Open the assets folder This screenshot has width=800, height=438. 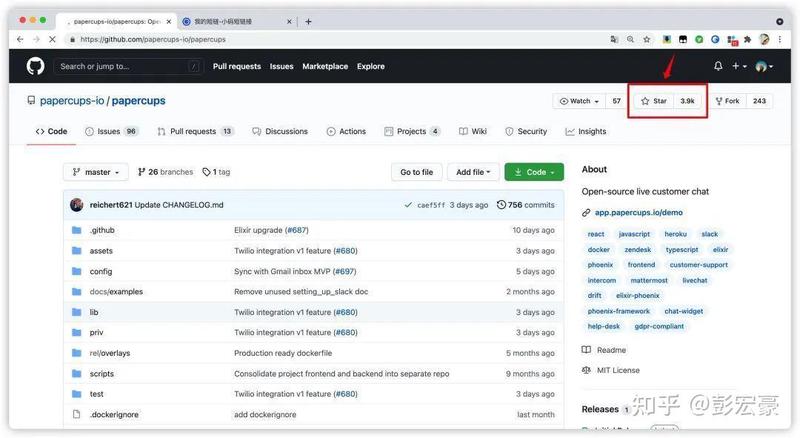[101, 251]
